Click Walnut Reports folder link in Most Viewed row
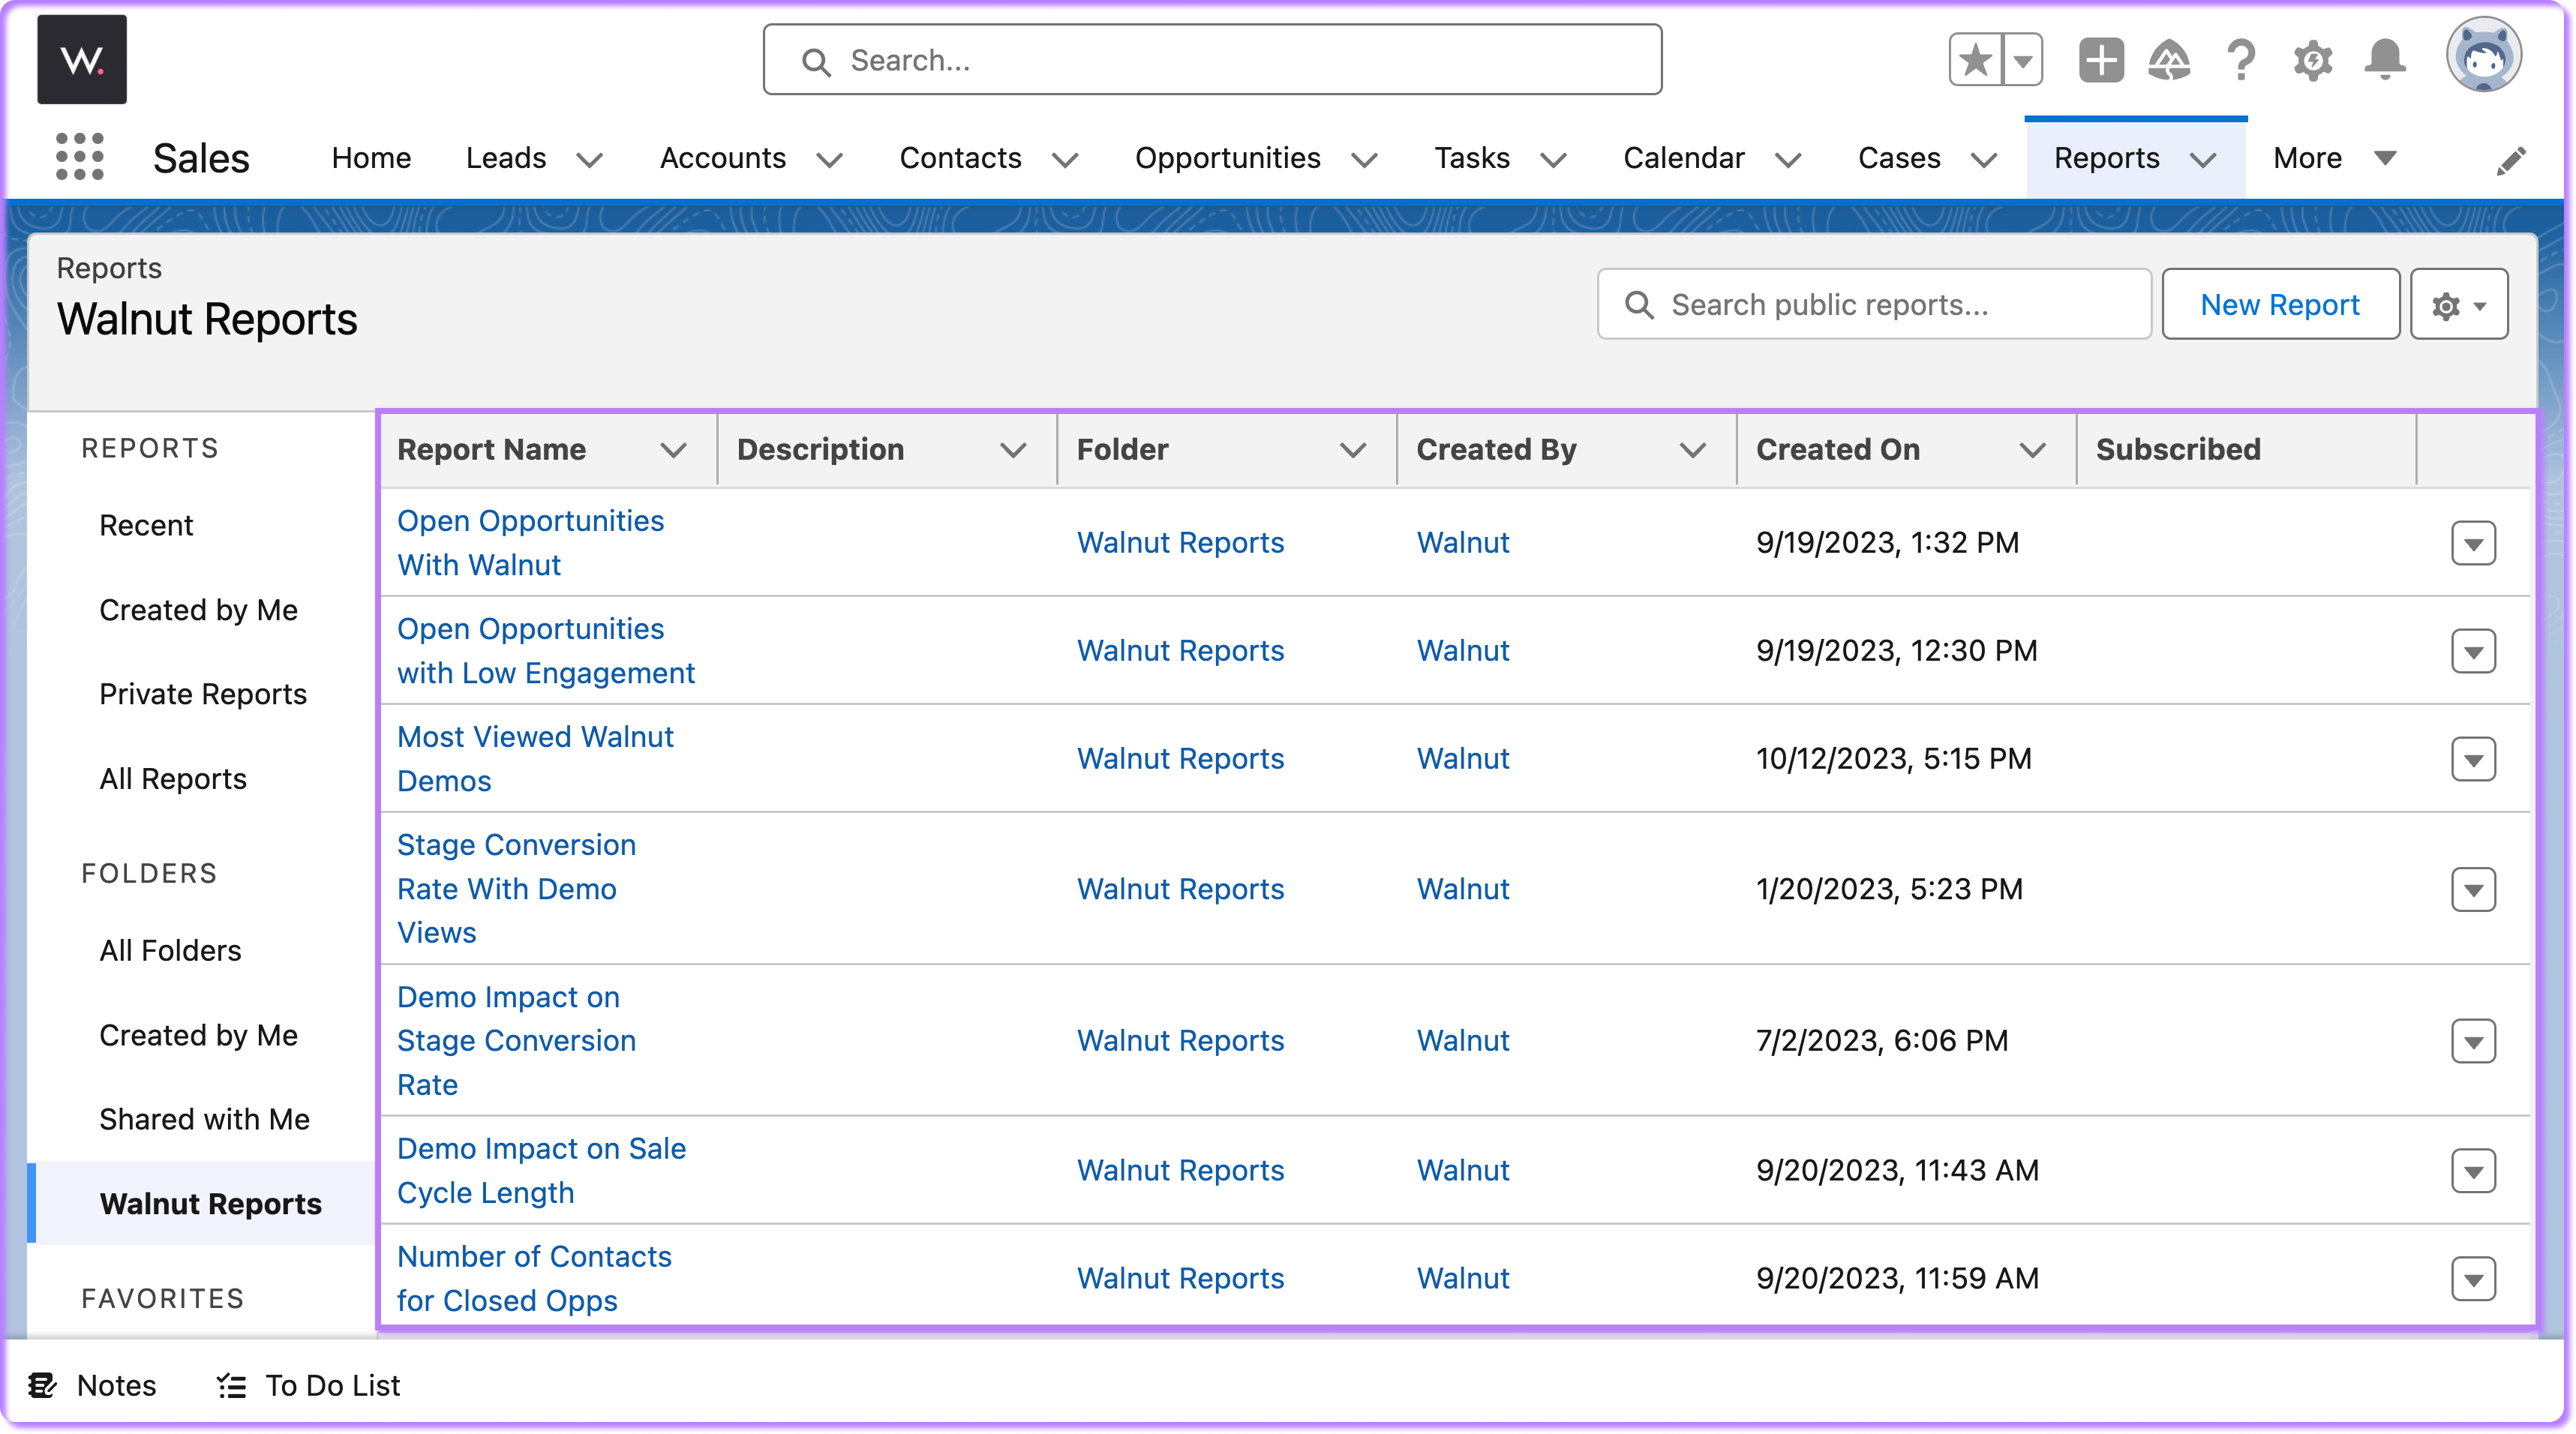The image size is (2576, 1434). pos(1180,759)
